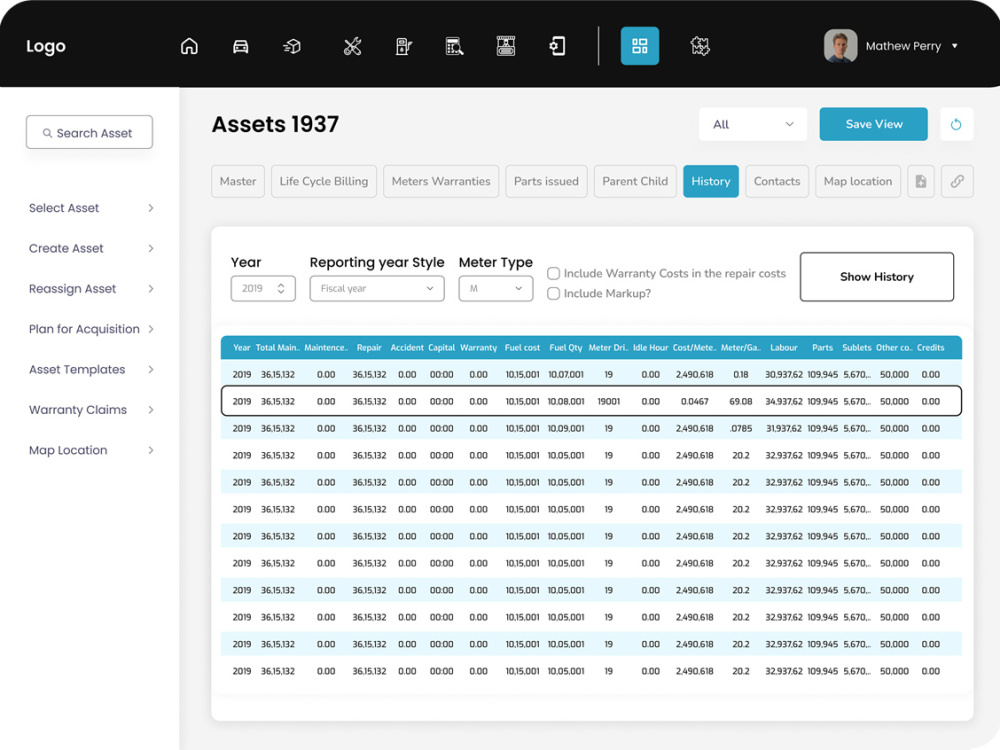Enable Include Warranty Costs checkbox
This screenshot has height=750, width=1000.
(x=554, y=274)
